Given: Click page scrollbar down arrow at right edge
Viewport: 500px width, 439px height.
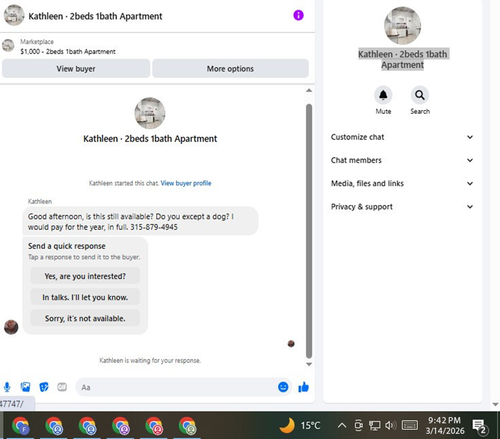Looking at the screenshot, I should [x=495, y=404].
